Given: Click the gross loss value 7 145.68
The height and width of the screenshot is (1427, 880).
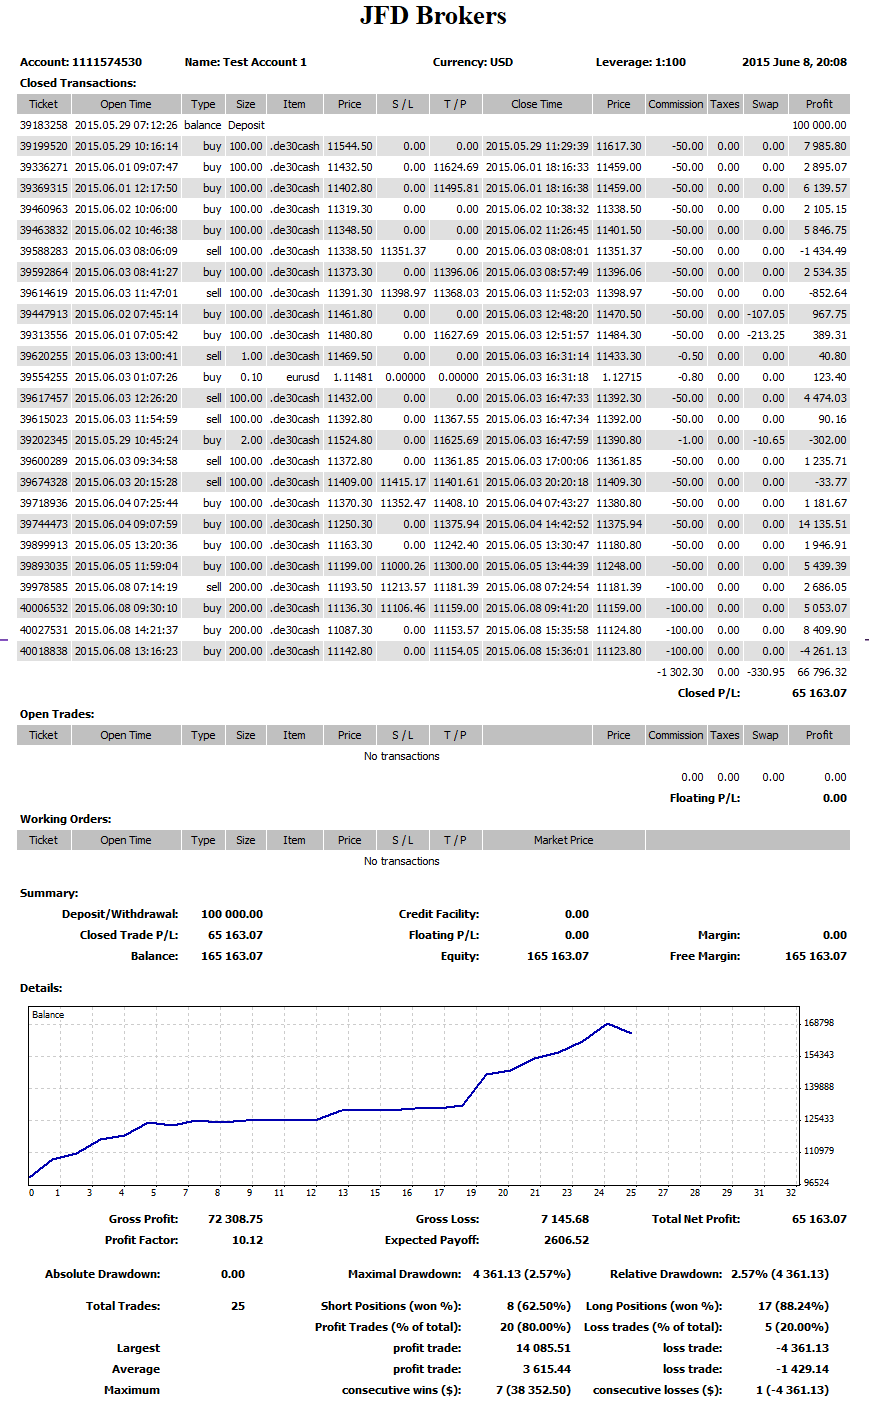Looking at the screenshot, I should pos(565,1219).
